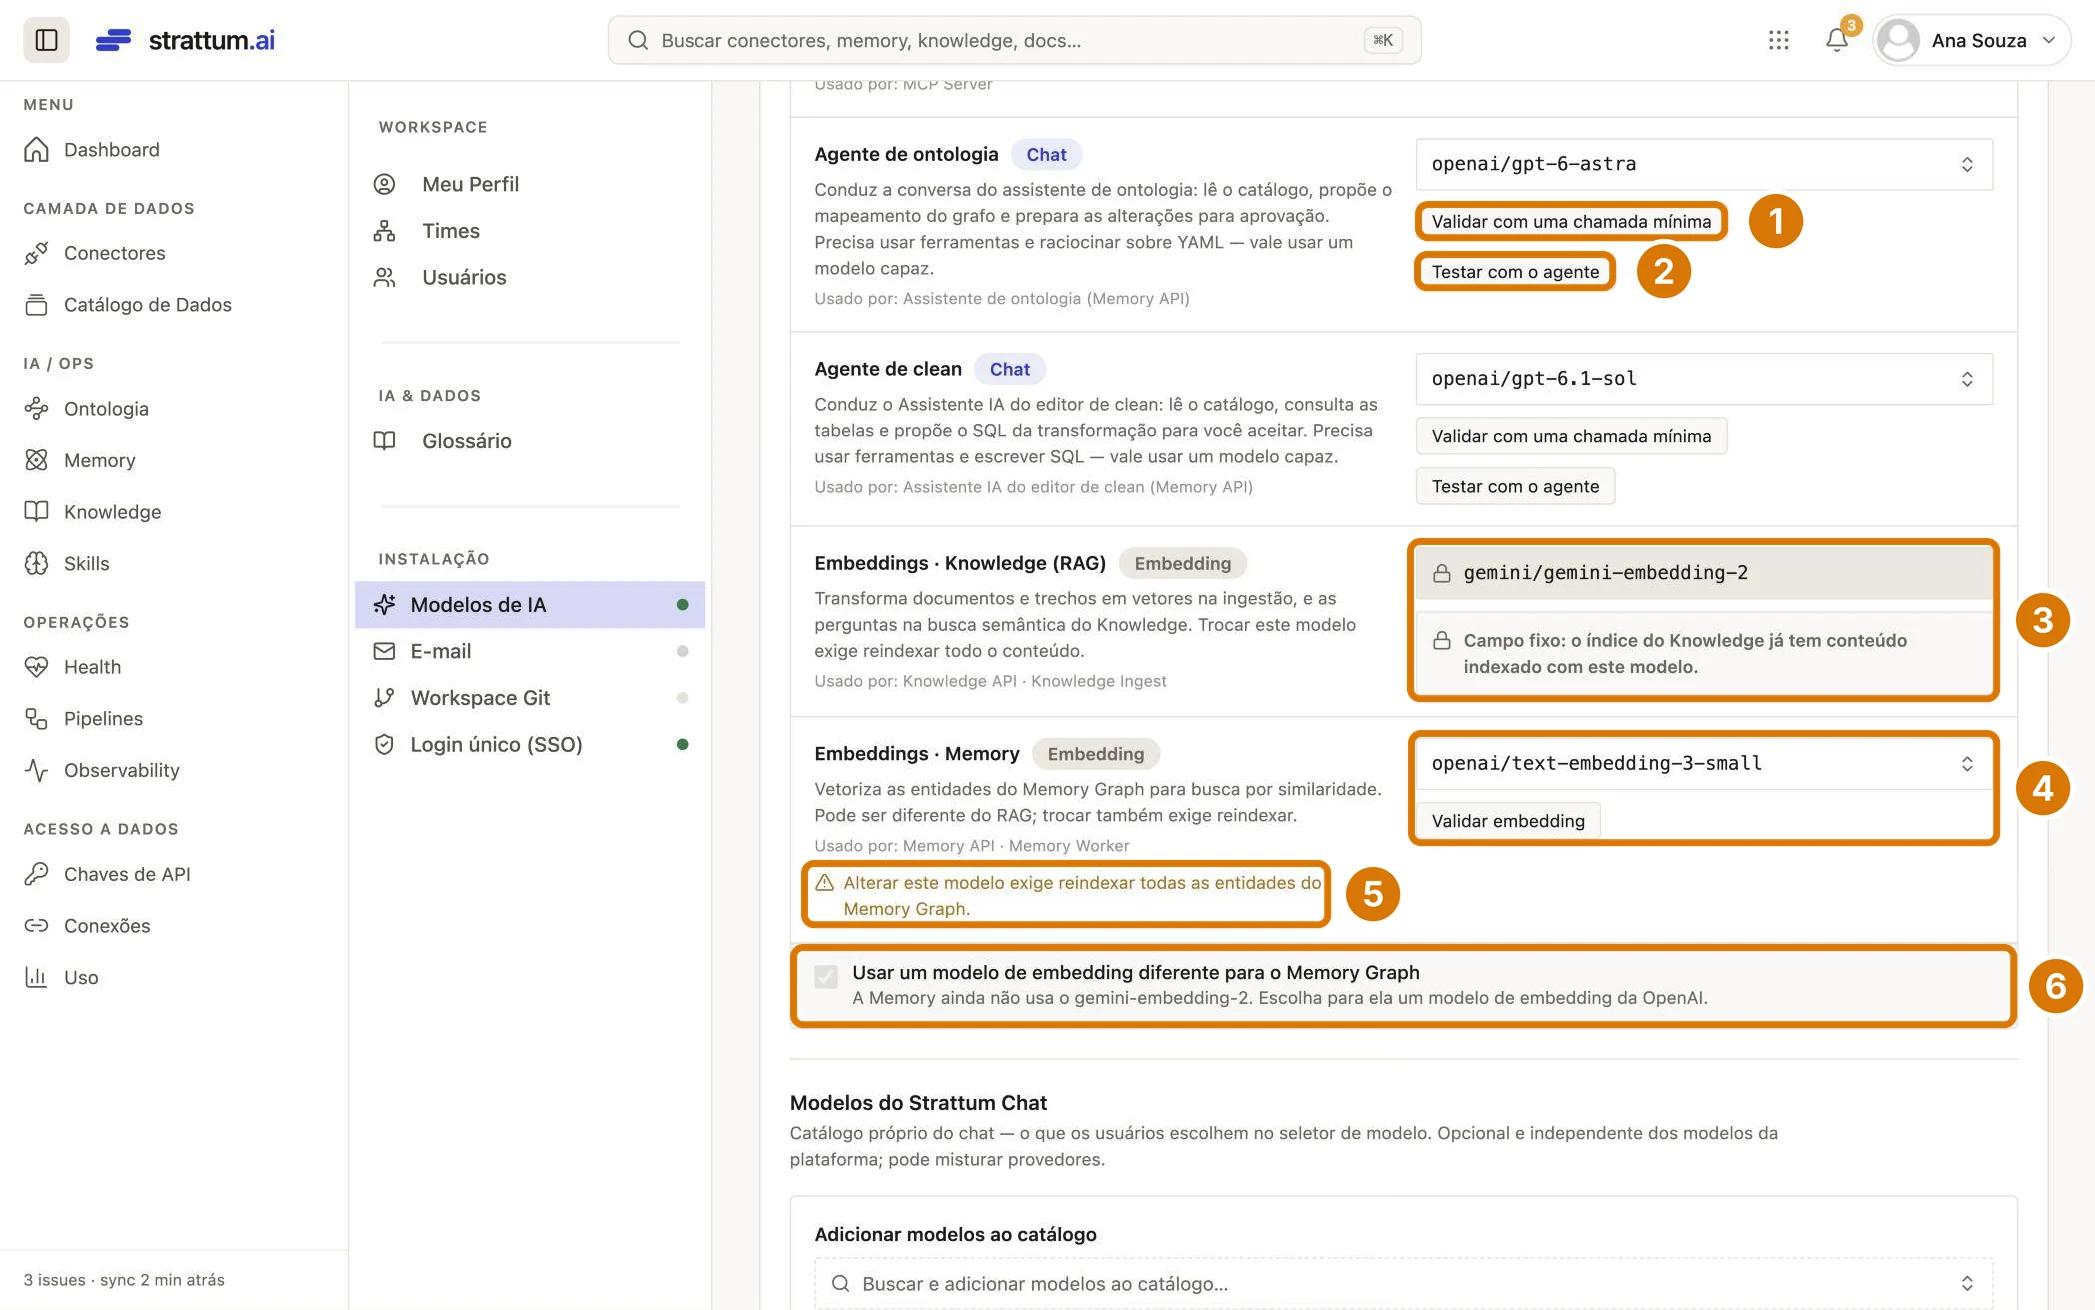This screenshot has height=1310, width=2095.
Task: Click the Health heartbeat icon
Action: pos(37,667)
